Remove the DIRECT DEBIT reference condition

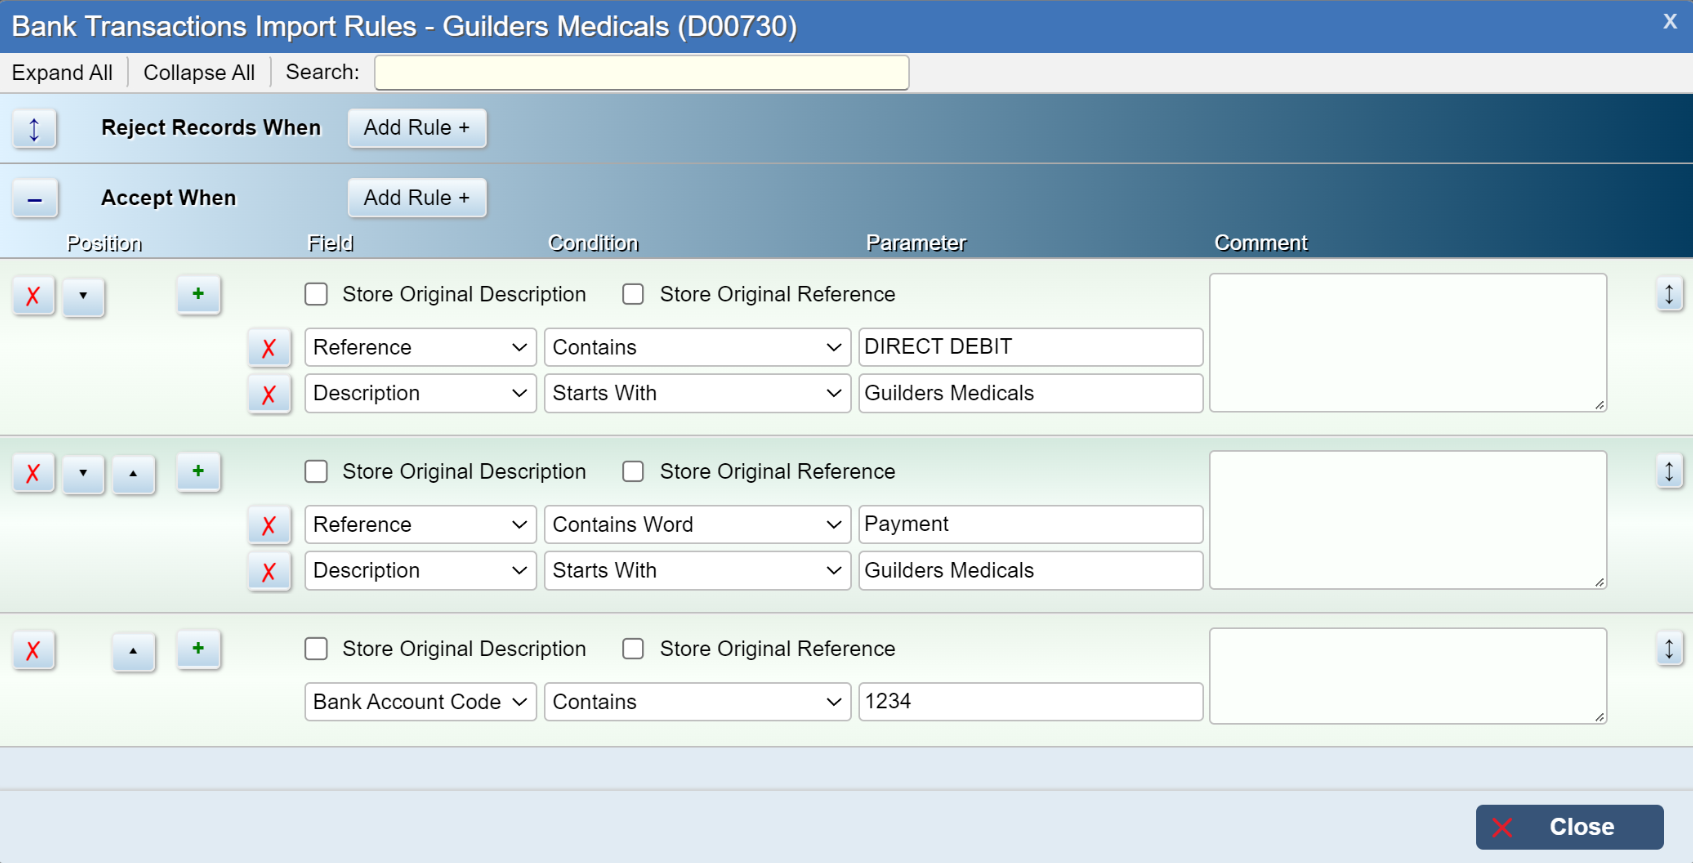pos(269,348)
